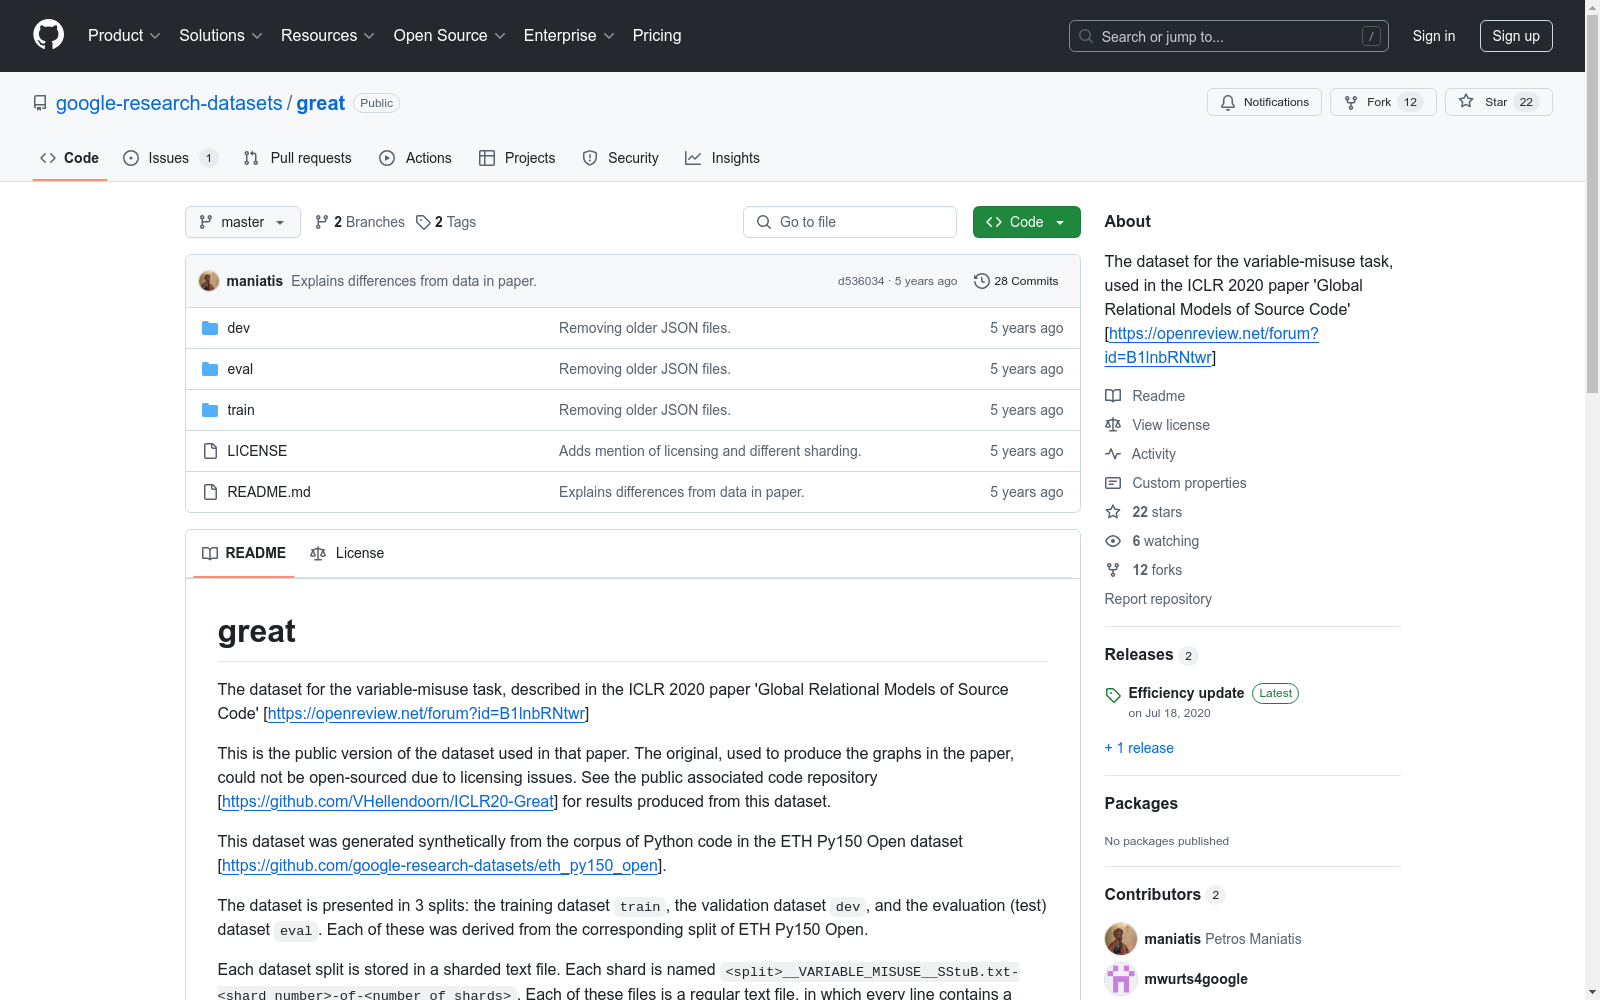The image size is (1600, 1000).
Task: Click the Search or jump to field
Action: point(1229,36)
